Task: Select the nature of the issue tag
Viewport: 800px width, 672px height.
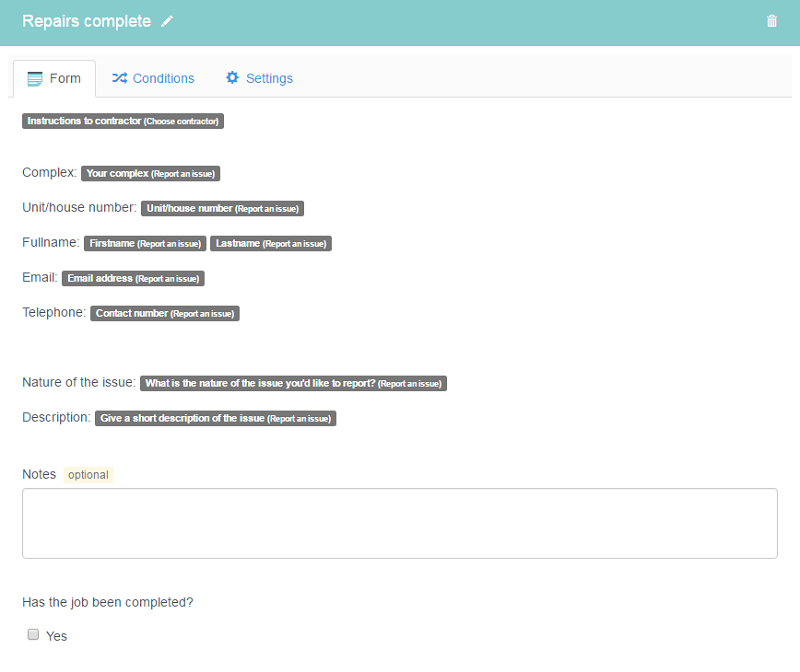Action: point(293,383)
